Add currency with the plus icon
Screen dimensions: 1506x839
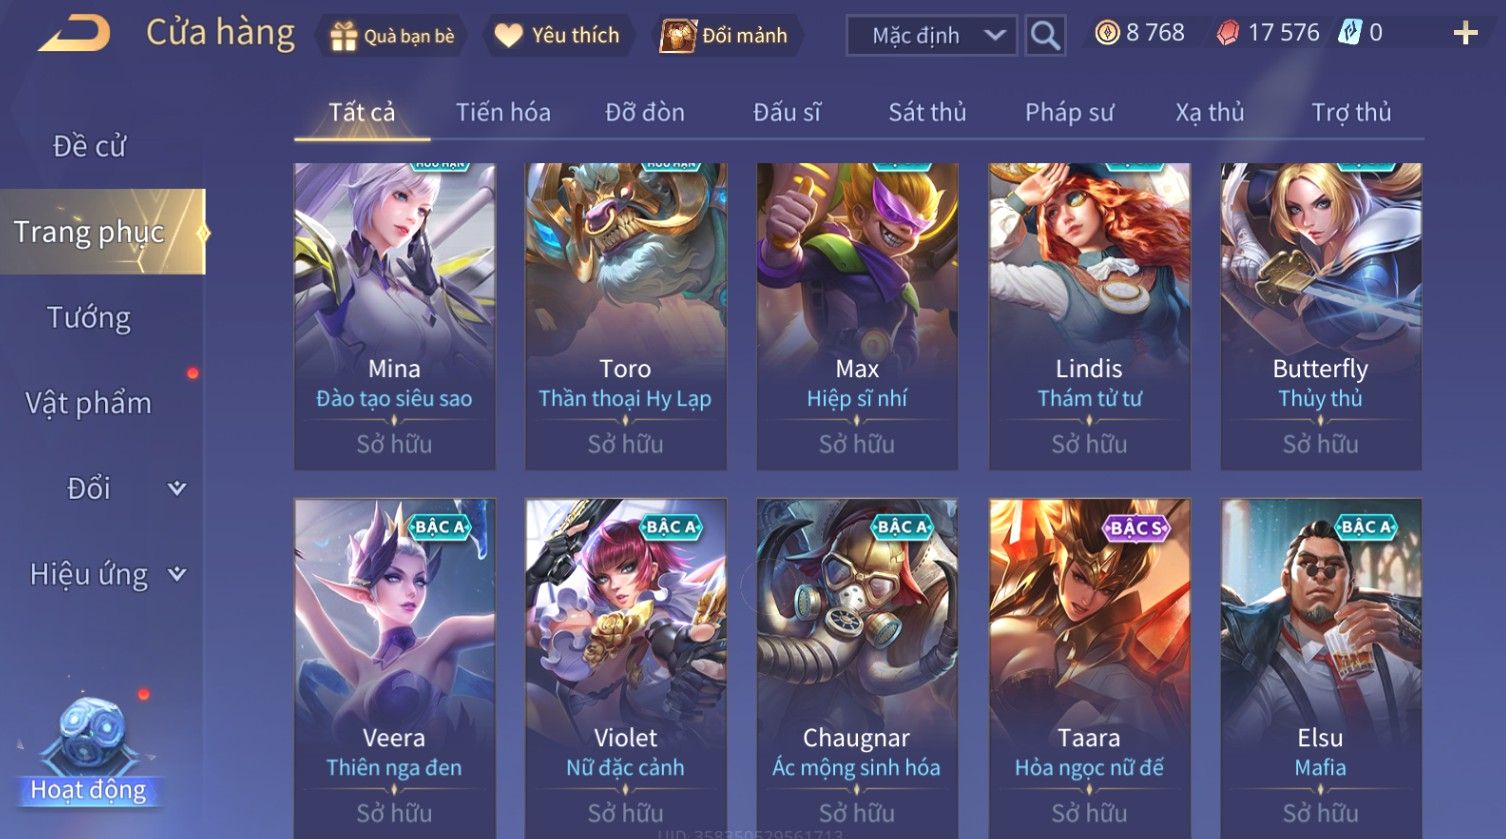(1465, 34)
